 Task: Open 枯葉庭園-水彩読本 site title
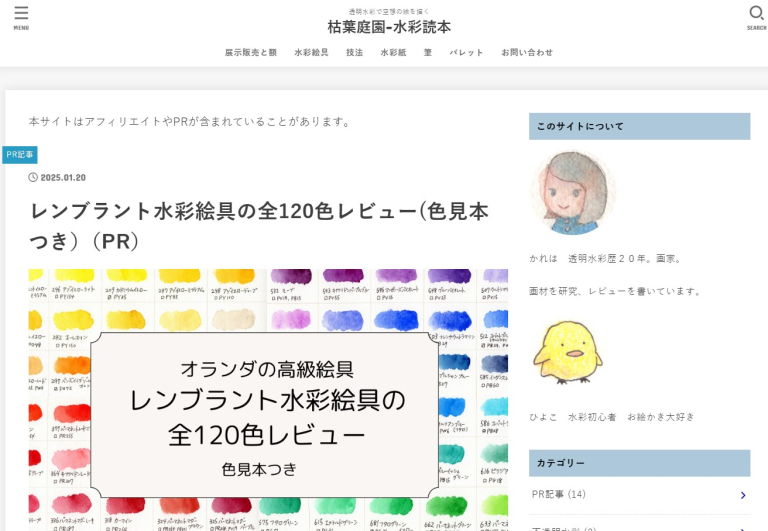pos(388,27)
